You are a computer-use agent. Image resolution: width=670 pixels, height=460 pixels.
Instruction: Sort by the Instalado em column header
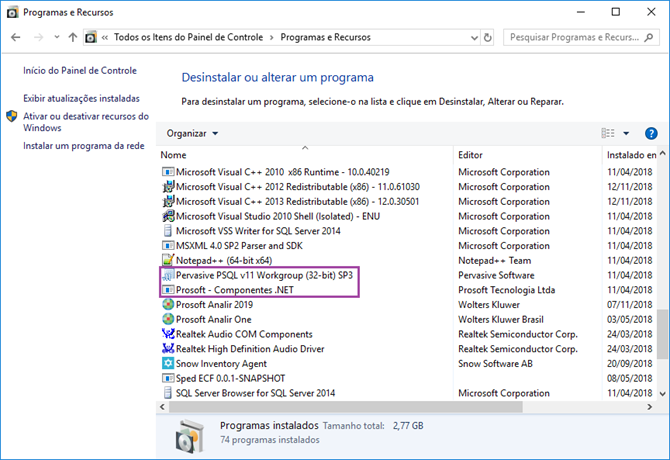(630, 155)
